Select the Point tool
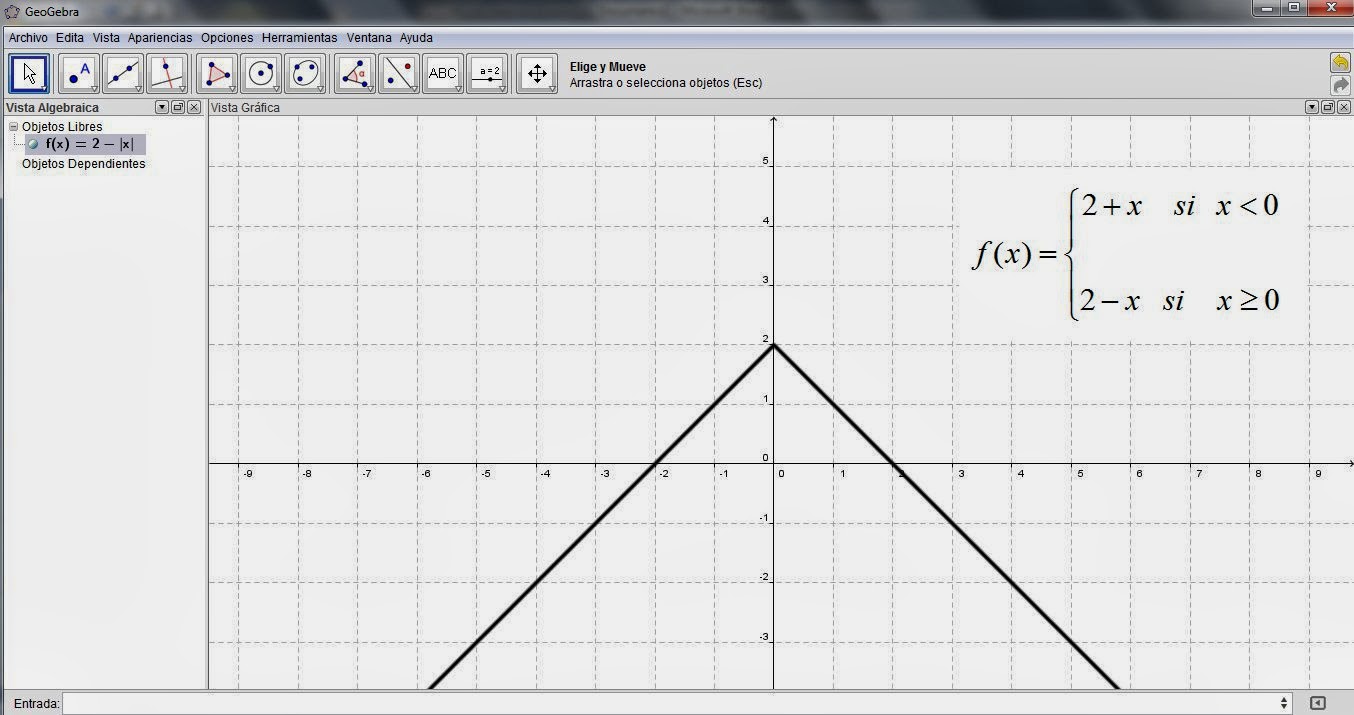The height and width of the screenshot is (715, 1354). coord(78,72)
